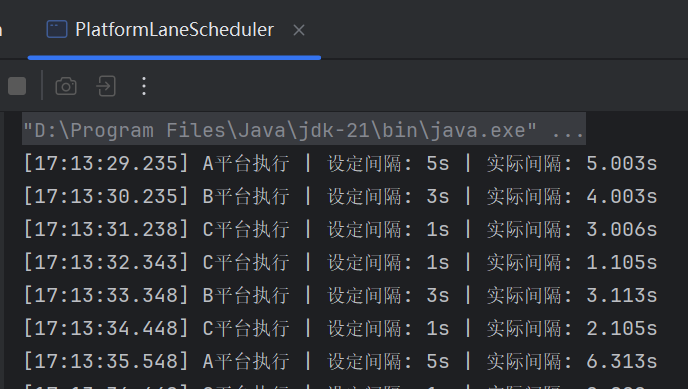Click the 17:13:29.235 timestamp in the console
Image resolution: width=688 pixels, height=389 pixels.
106,164
